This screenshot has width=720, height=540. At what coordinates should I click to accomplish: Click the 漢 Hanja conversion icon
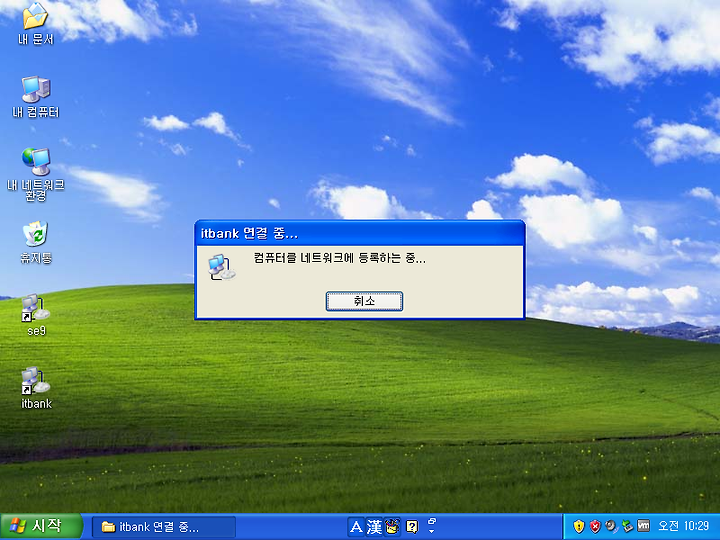pyautogui.click(x=374, y=527)
